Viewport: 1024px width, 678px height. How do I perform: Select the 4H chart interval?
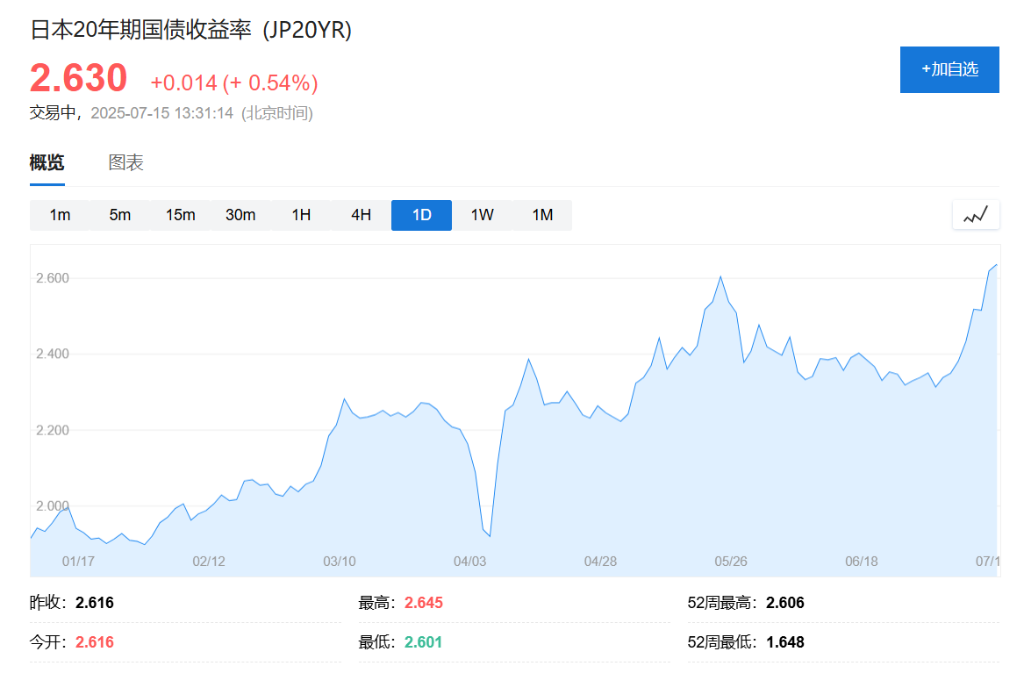click(x=360, y=214)
